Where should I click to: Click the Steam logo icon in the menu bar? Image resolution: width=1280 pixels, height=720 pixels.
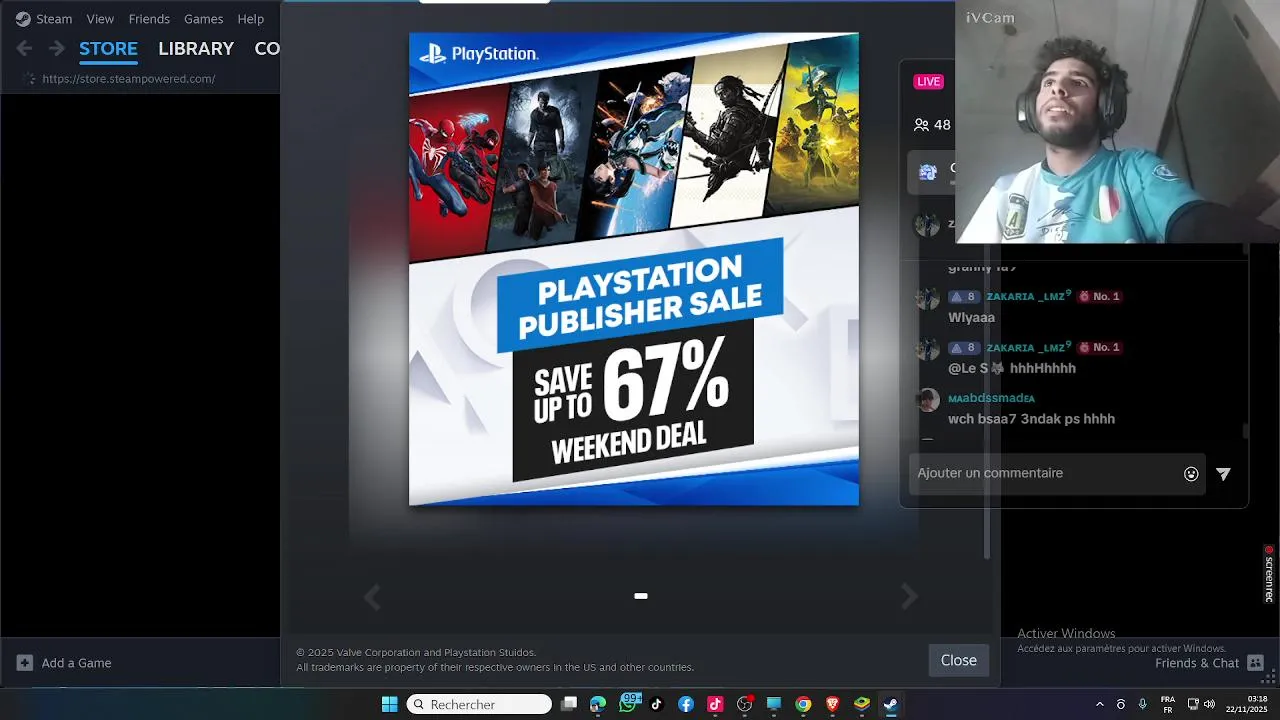click(x=23, y=19)
